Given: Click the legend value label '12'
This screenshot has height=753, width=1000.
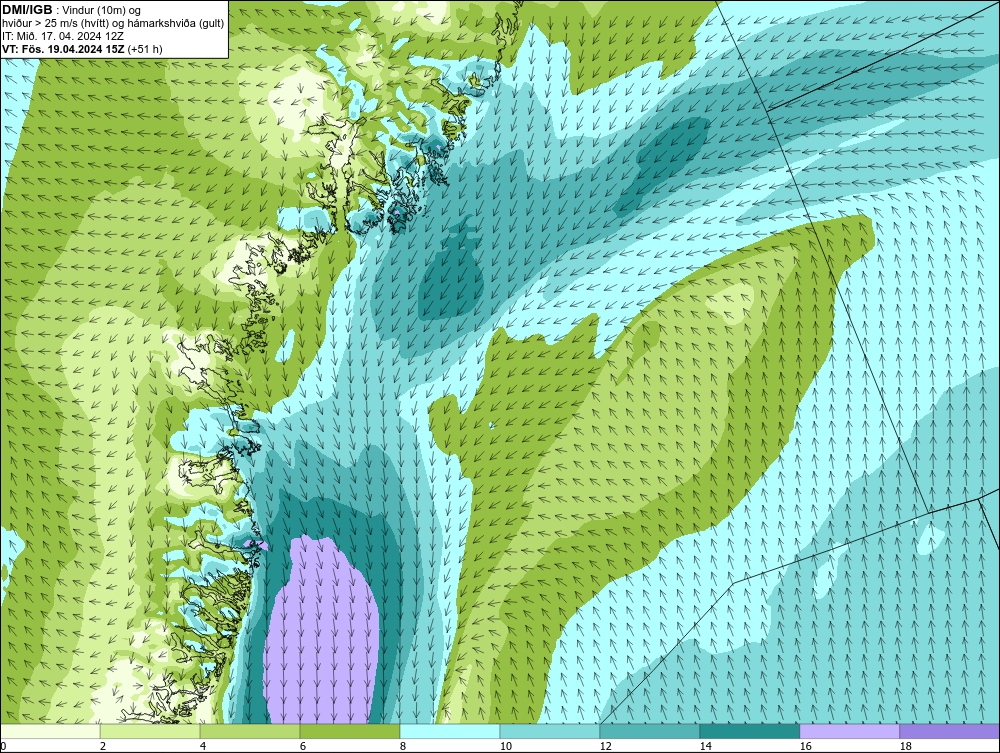Looking at the screenshot, I should point(606,746).
